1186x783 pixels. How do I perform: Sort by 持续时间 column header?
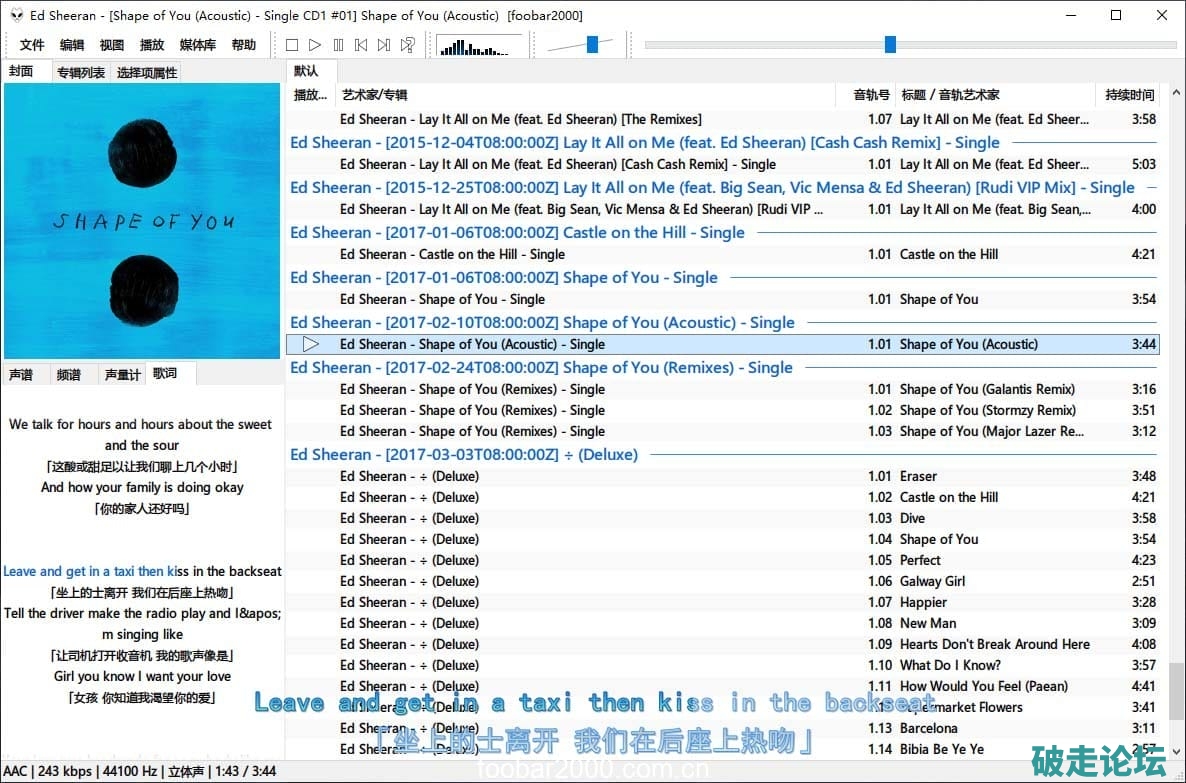[1129, 95]
